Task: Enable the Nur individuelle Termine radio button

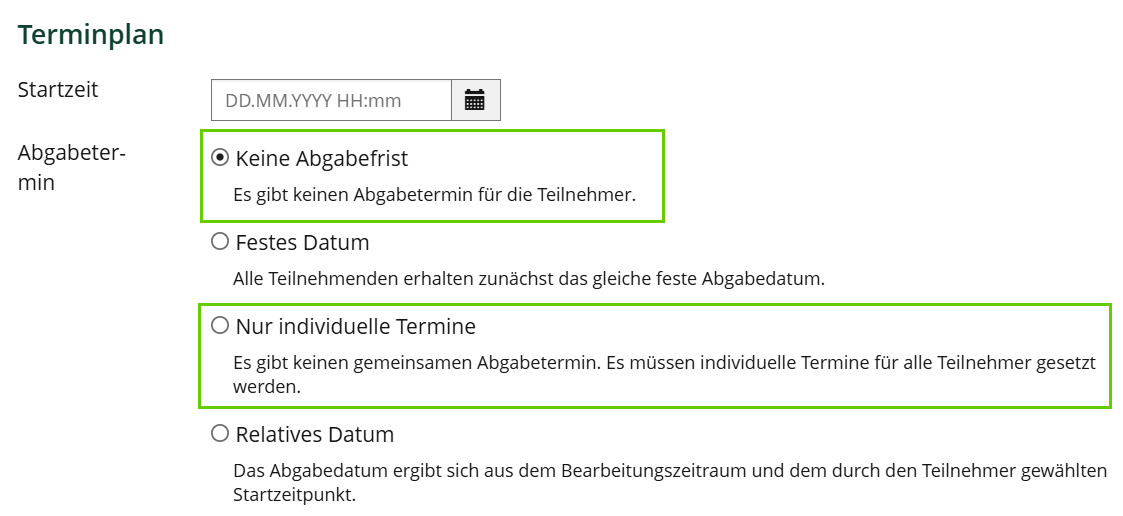Action: (220, 326)
